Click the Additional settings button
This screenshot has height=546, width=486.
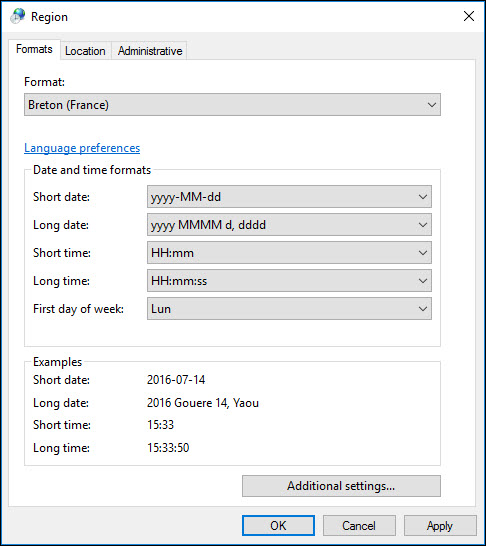pos(341,486)
